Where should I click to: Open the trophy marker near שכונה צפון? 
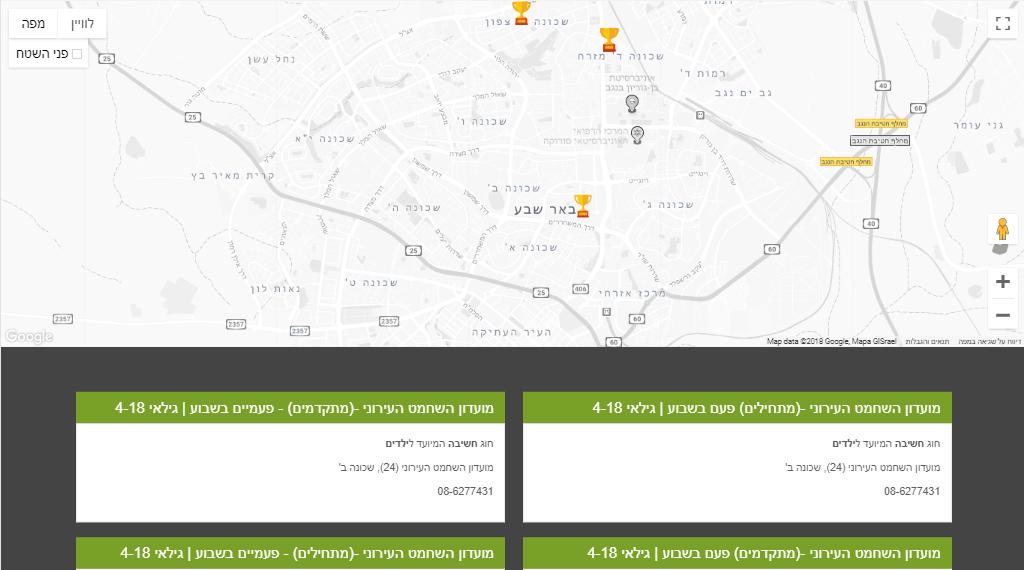(521, 13)
